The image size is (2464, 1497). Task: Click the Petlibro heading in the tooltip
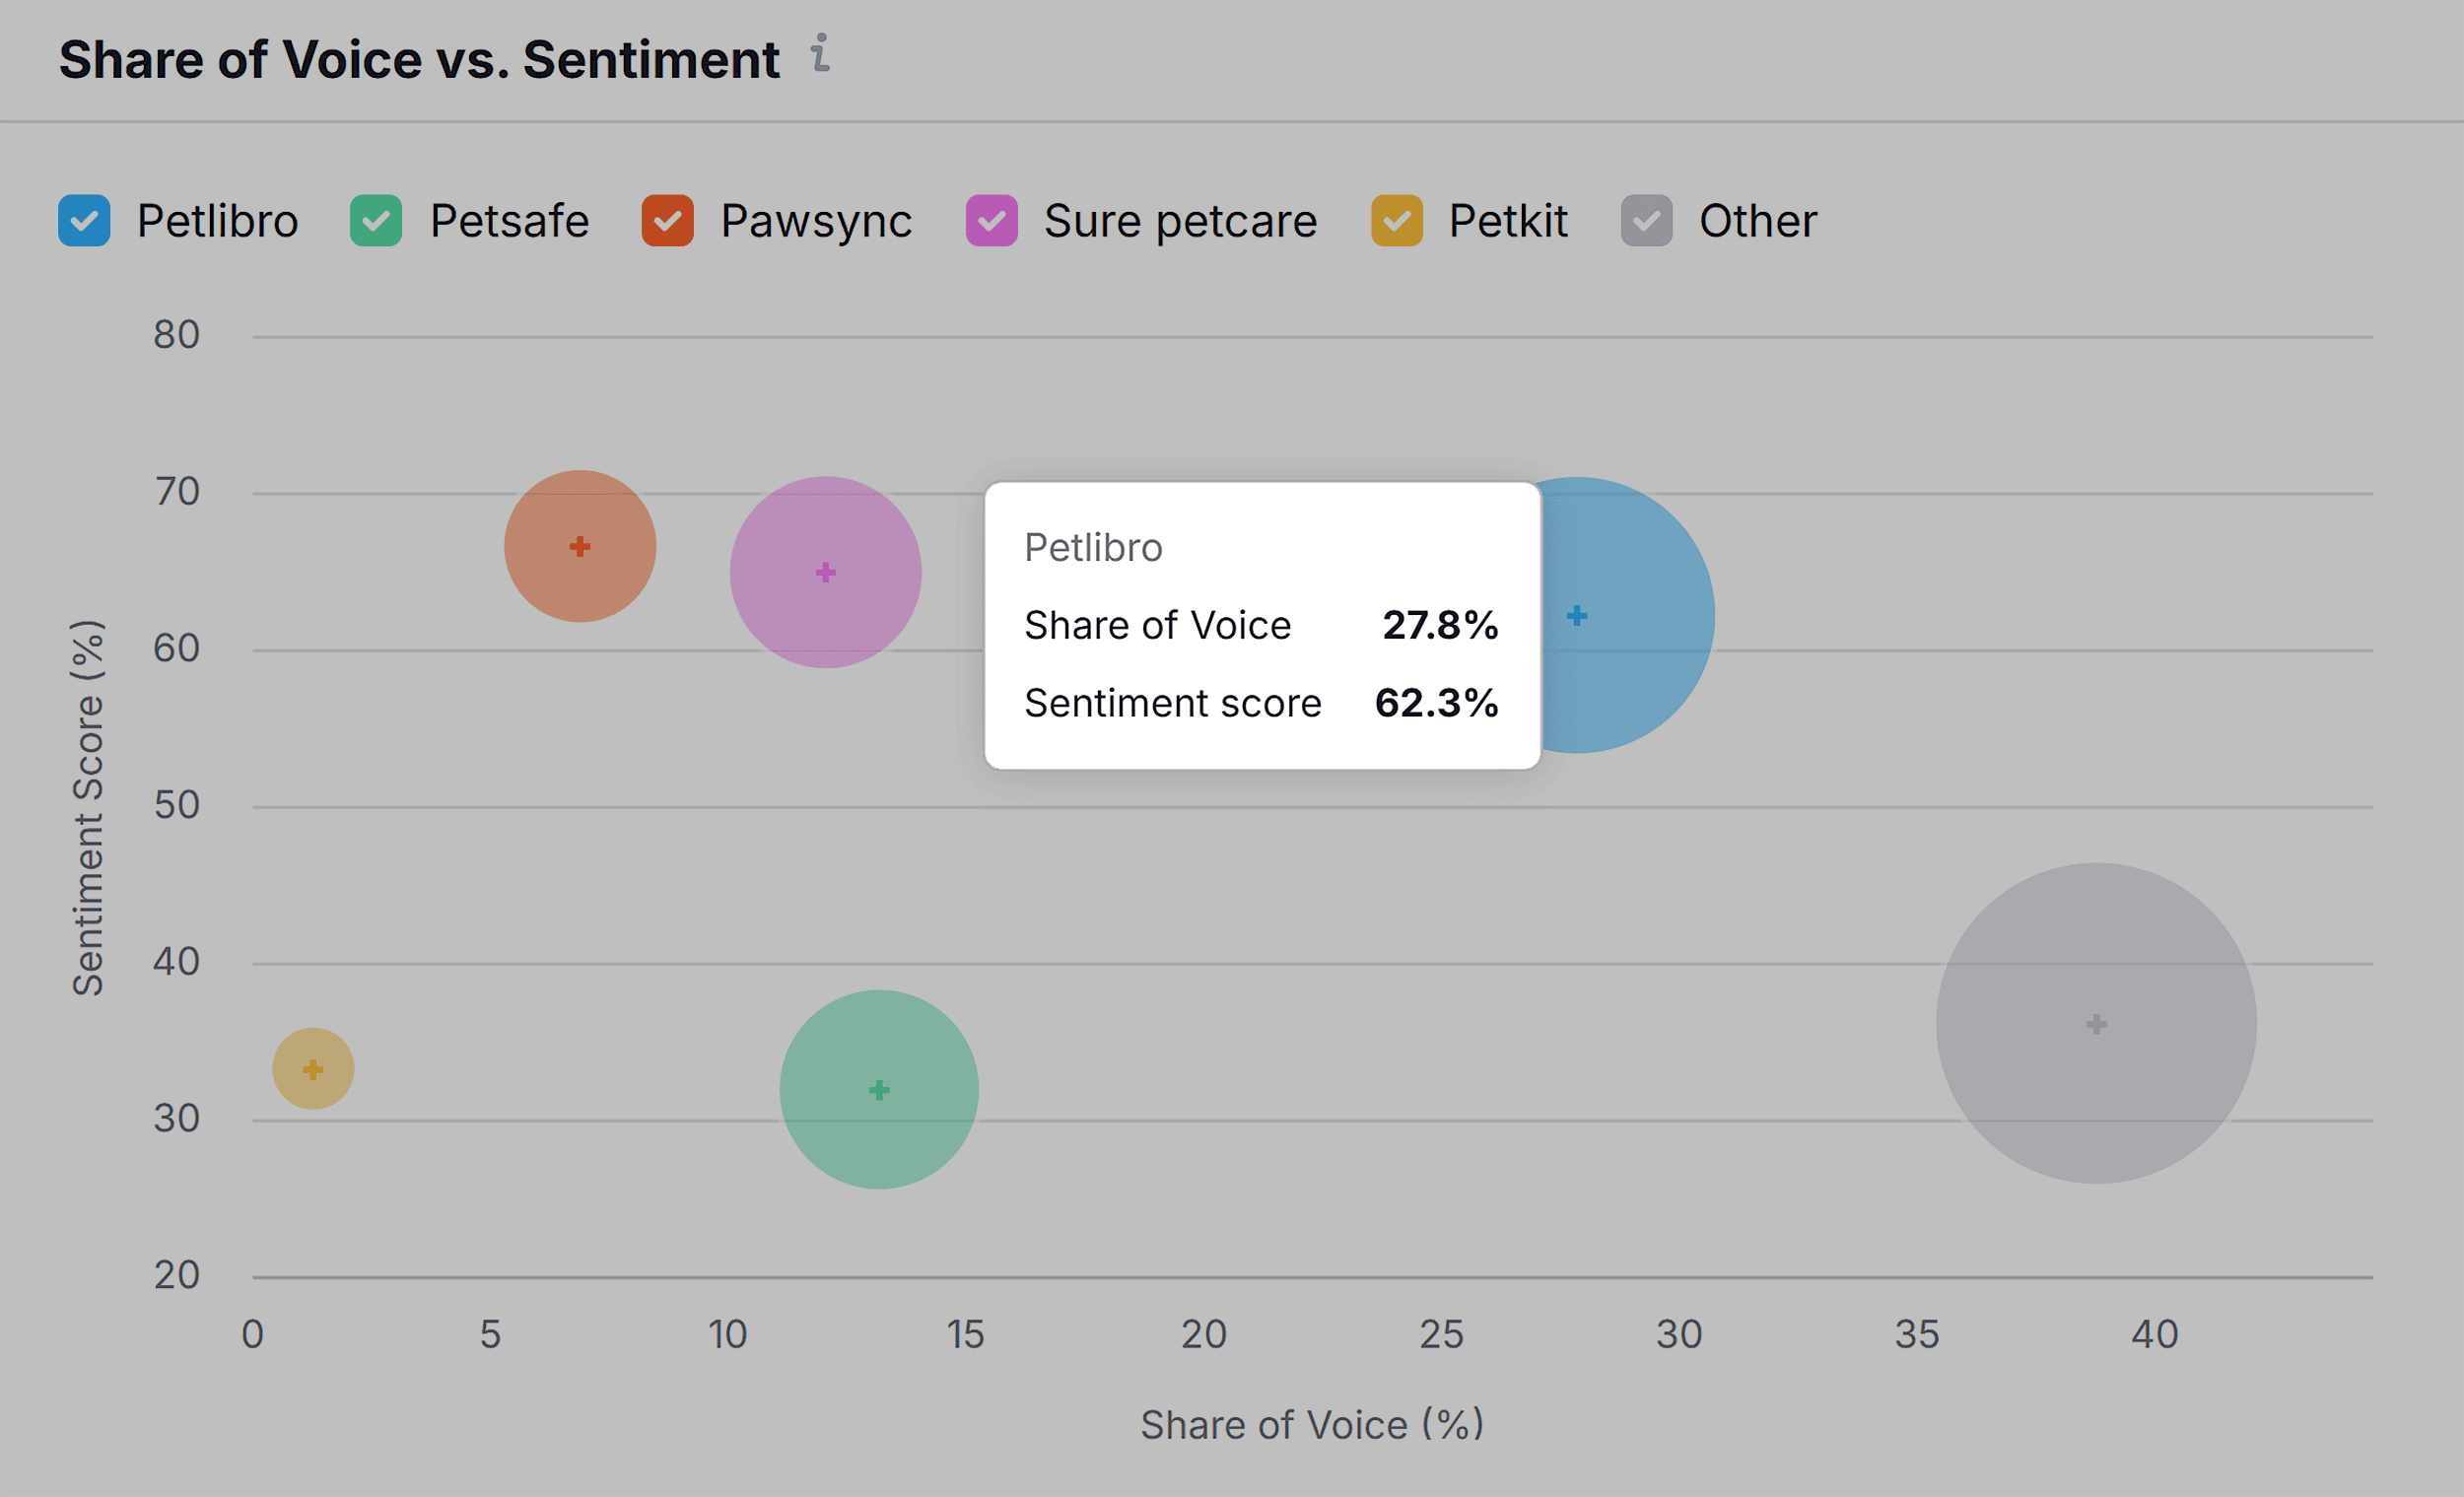(x=1094, y=546)
